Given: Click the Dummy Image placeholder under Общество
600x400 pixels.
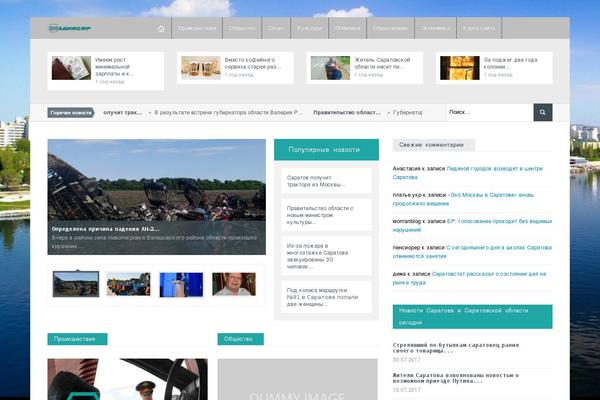Looking at the screenshot, I should pos(298,379).
